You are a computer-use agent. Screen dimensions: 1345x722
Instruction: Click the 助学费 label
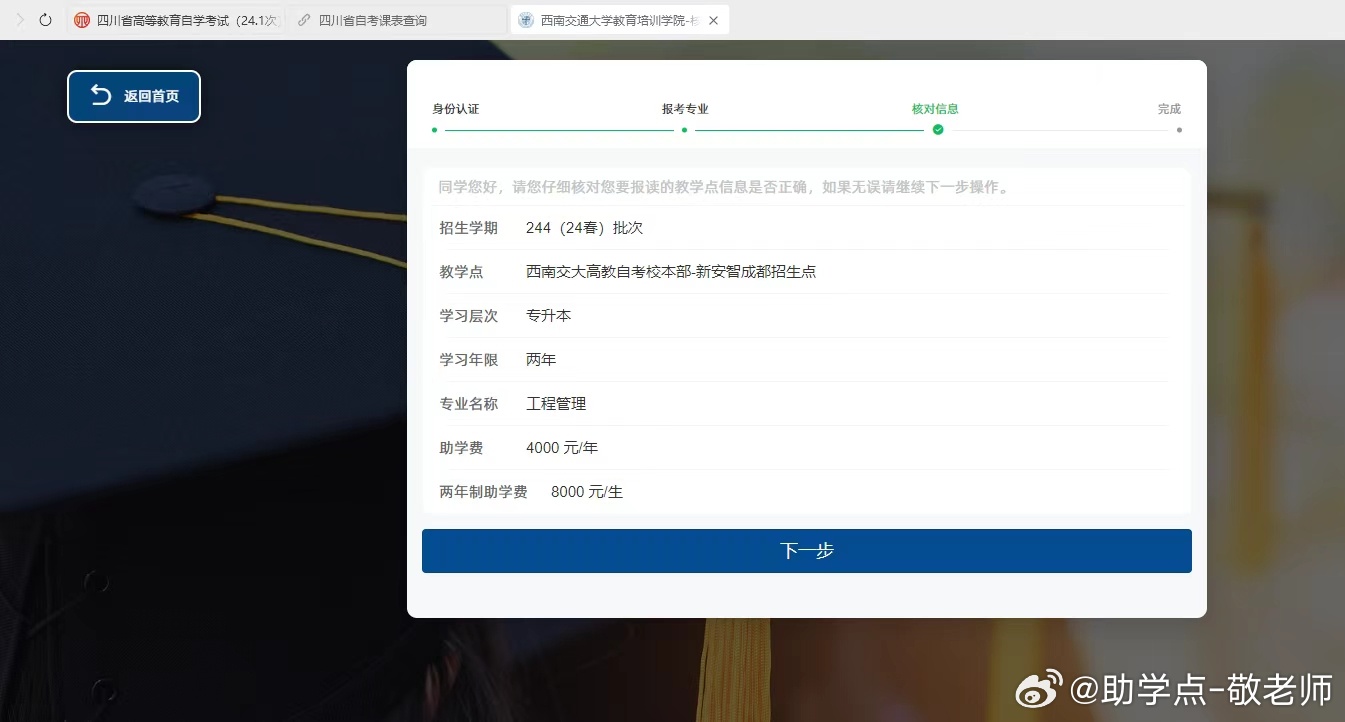pos(461,448)
